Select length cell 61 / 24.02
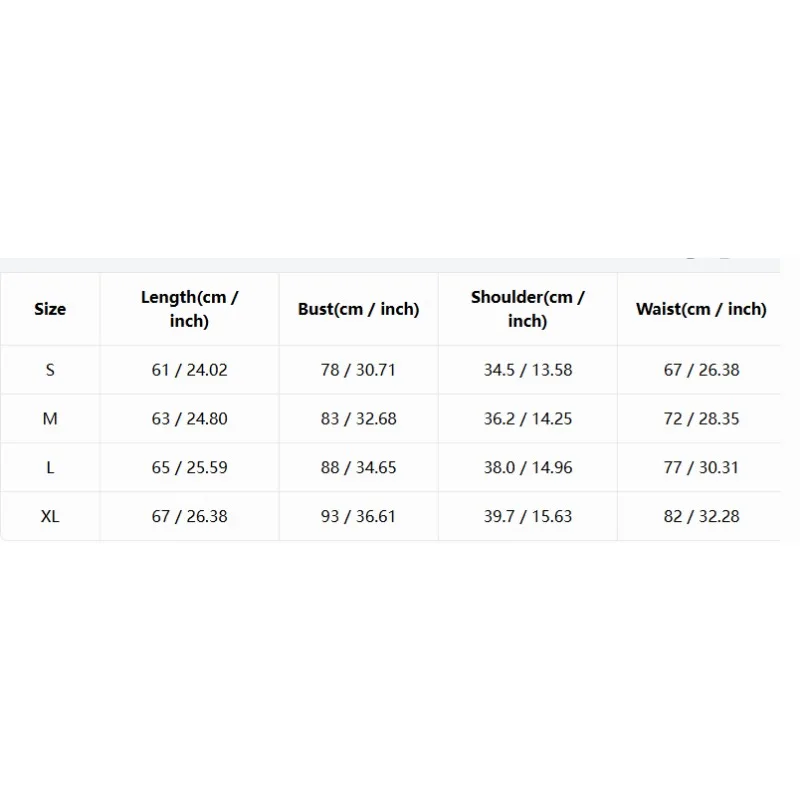 tap(189, 370)
